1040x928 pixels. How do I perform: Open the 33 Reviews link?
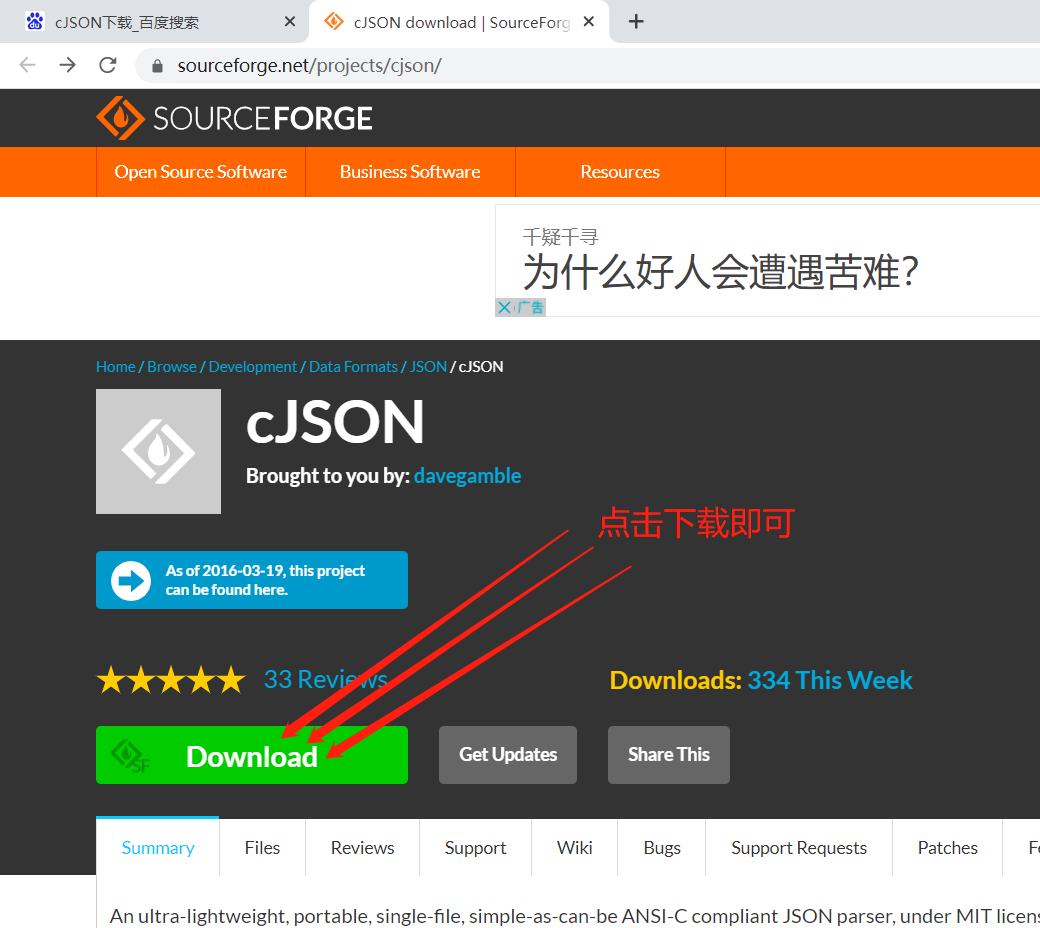326,679
